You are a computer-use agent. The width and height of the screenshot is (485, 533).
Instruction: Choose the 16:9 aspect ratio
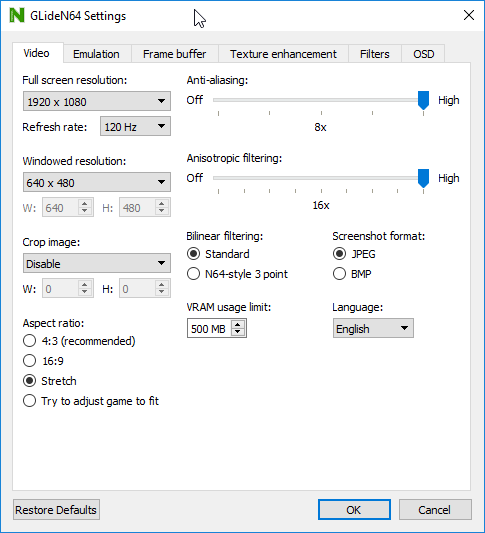(43, 361)
